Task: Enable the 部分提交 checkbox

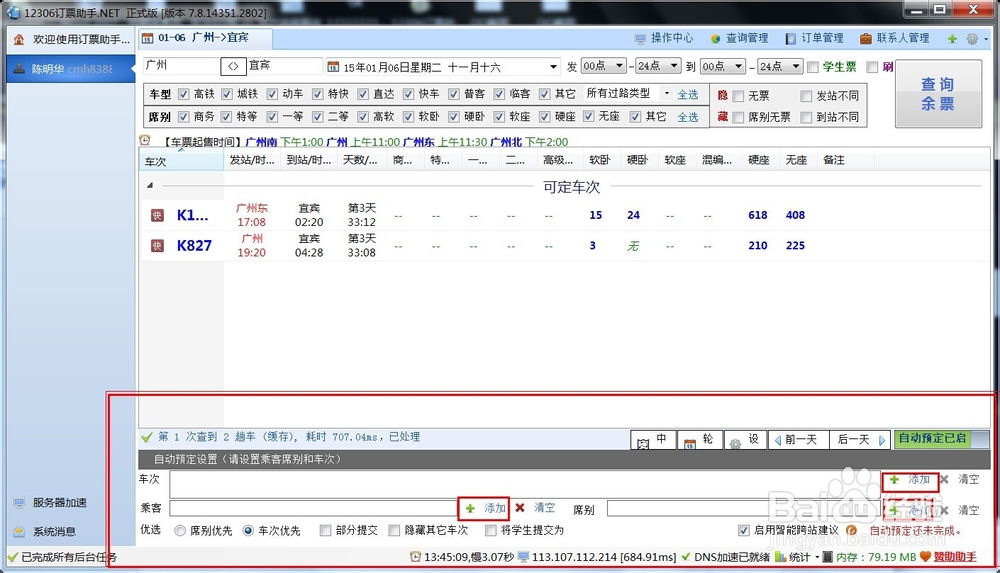Action: pyautogui.click(x=325, y=531)
